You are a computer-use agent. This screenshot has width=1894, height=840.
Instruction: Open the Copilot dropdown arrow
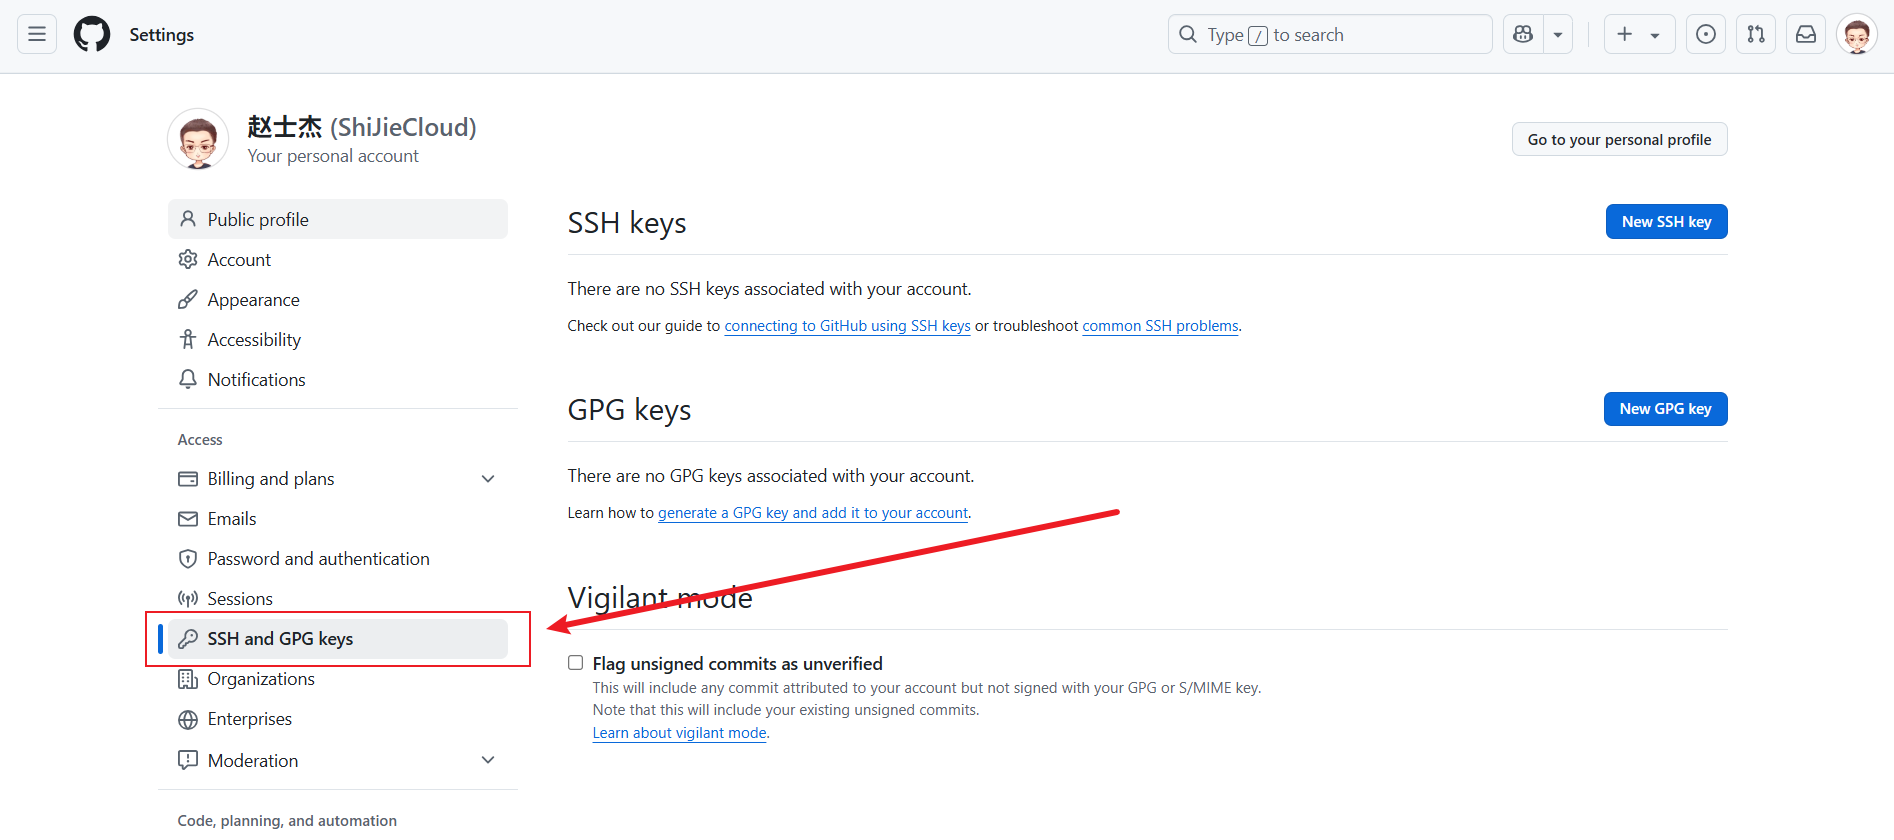click(1558, 34)
